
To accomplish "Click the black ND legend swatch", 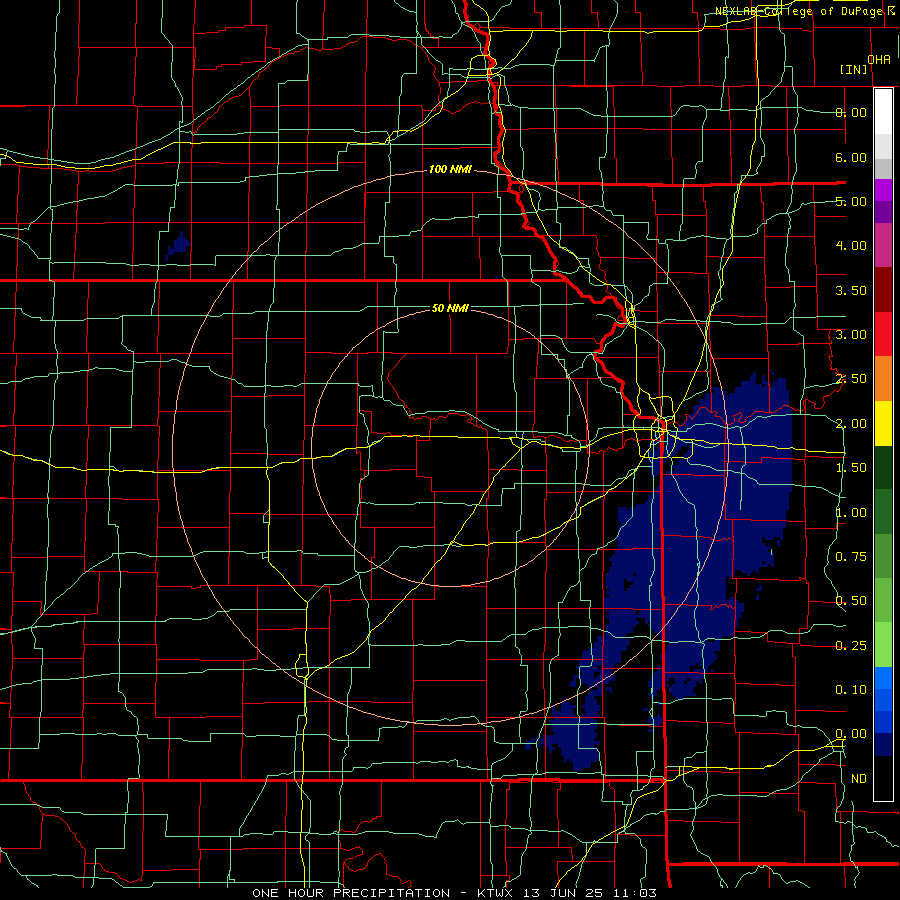I will click(x=883, y=778).
